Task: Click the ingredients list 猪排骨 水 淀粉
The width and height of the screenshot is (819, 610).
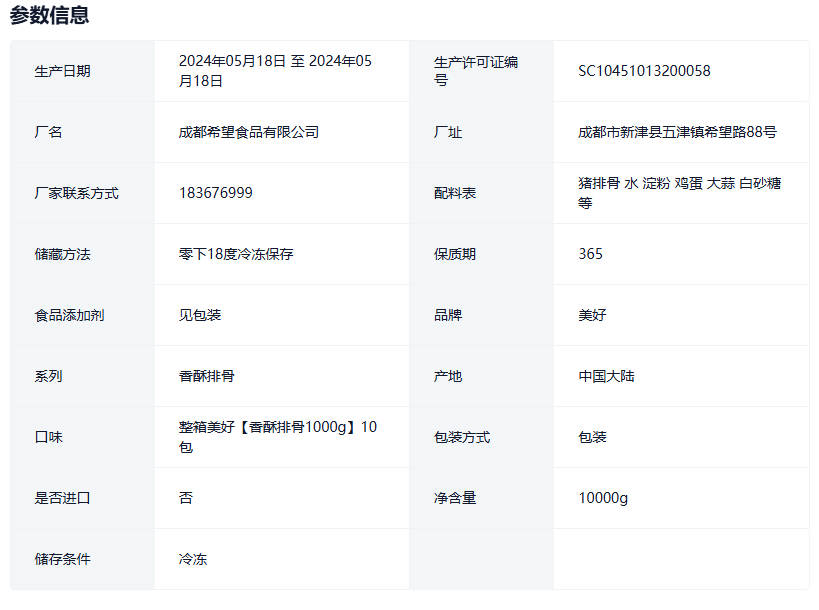Action: click(x=680, y=193)
